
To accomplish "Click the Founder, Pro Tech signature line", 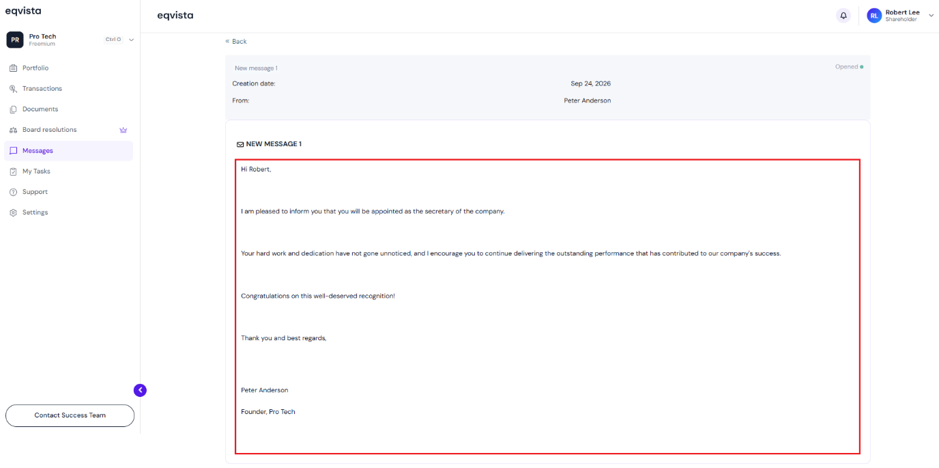I will [x=268, y=412].
